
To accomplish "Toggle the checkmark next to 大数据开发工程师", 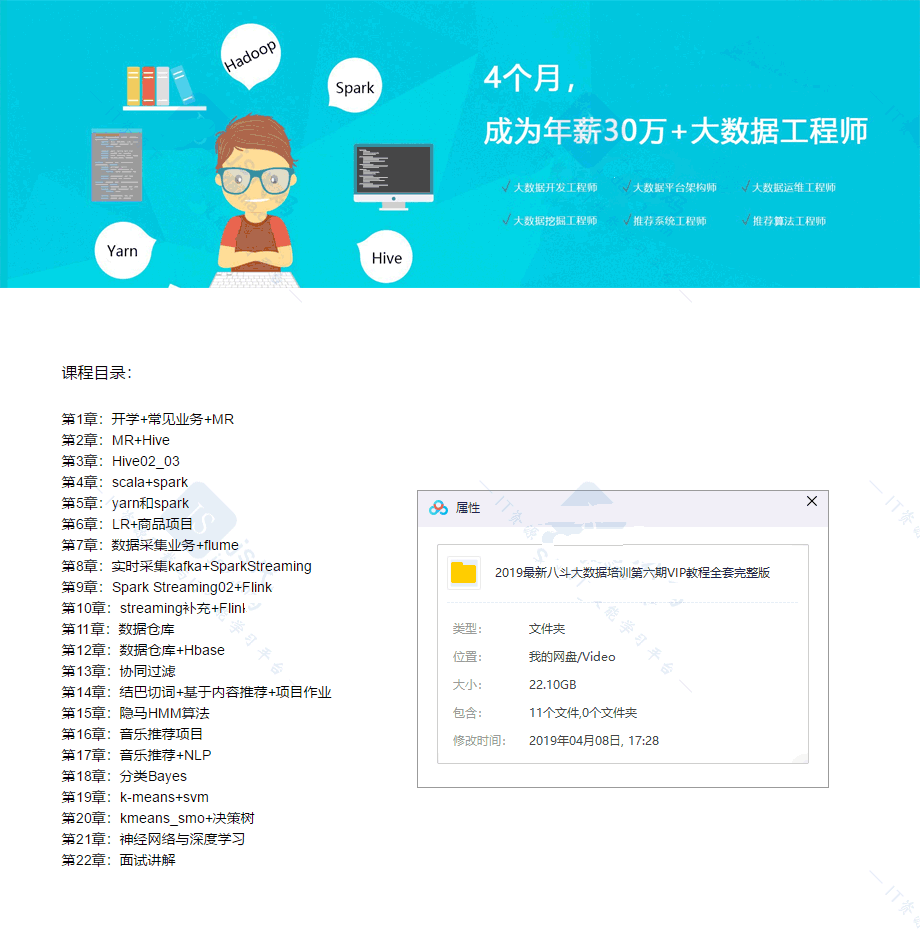I will click(505, 186).
